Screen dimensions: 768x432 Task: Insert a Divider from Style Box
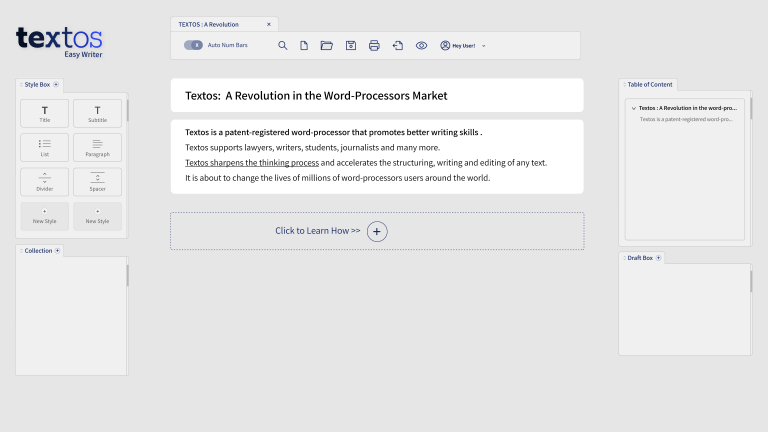pos(45,182)
